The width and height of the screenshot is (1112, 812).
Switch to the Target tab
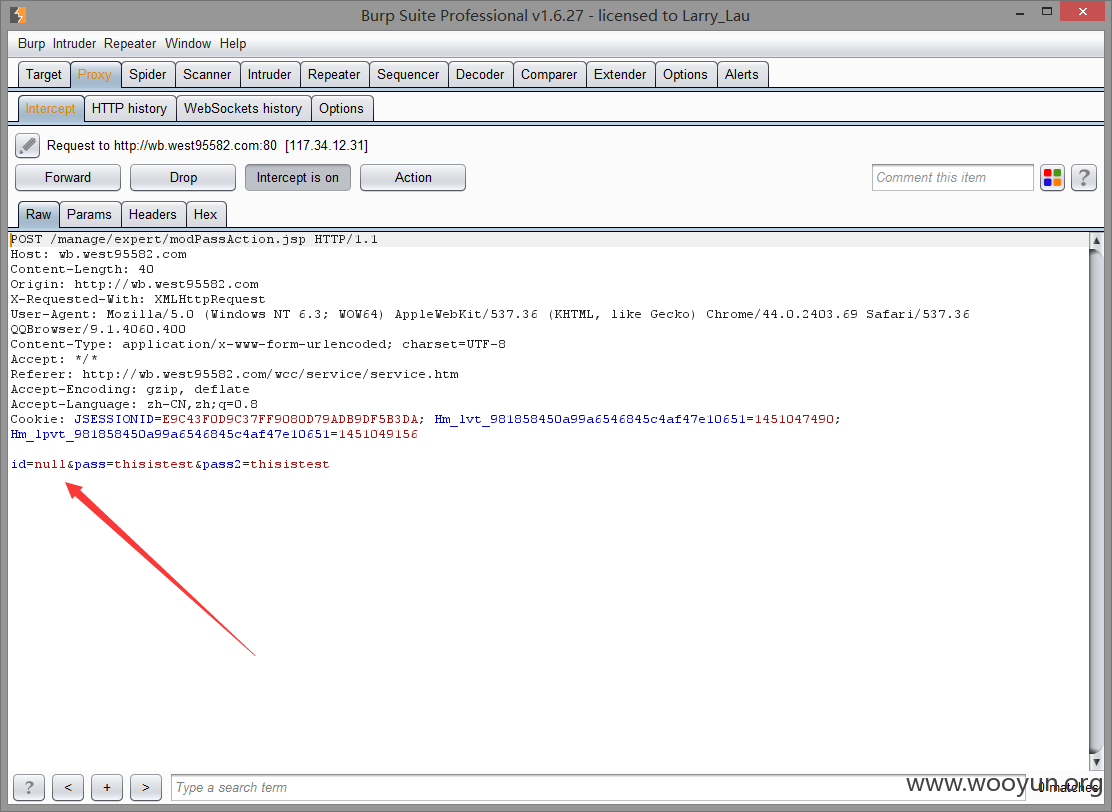tap(44, 74)
